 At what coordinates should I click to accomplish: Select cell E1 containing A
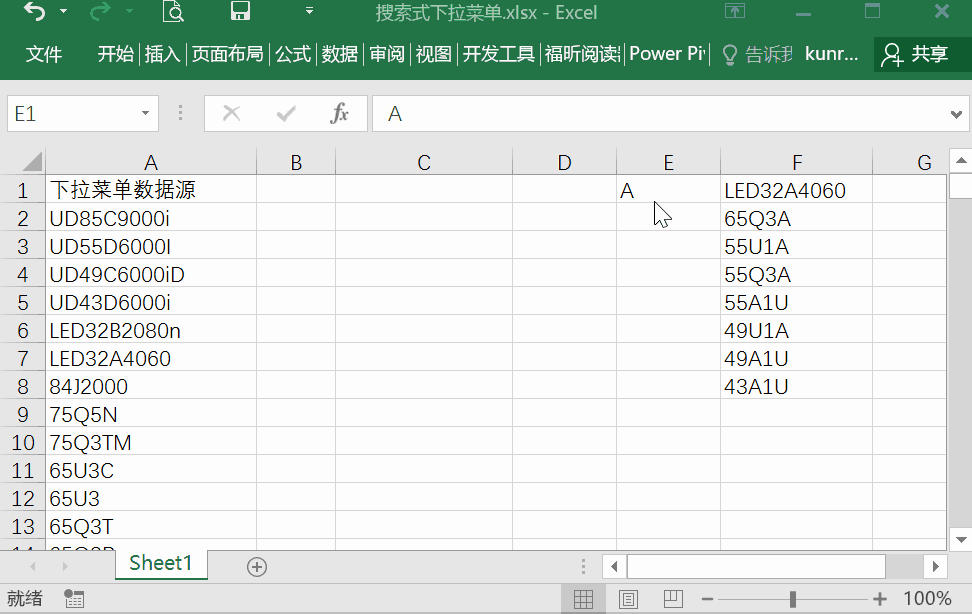[668, 190]
